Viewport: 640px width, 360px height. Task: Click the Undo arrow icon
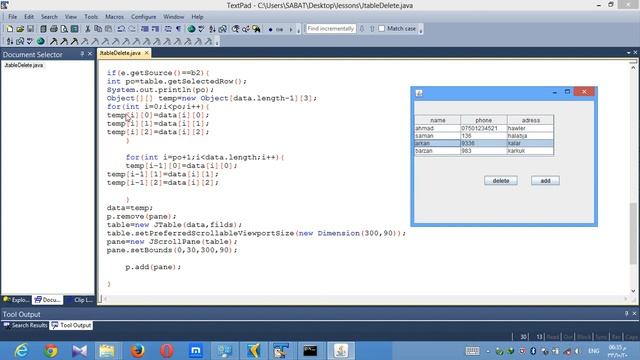pyautogui.click(x=121, y=29)
